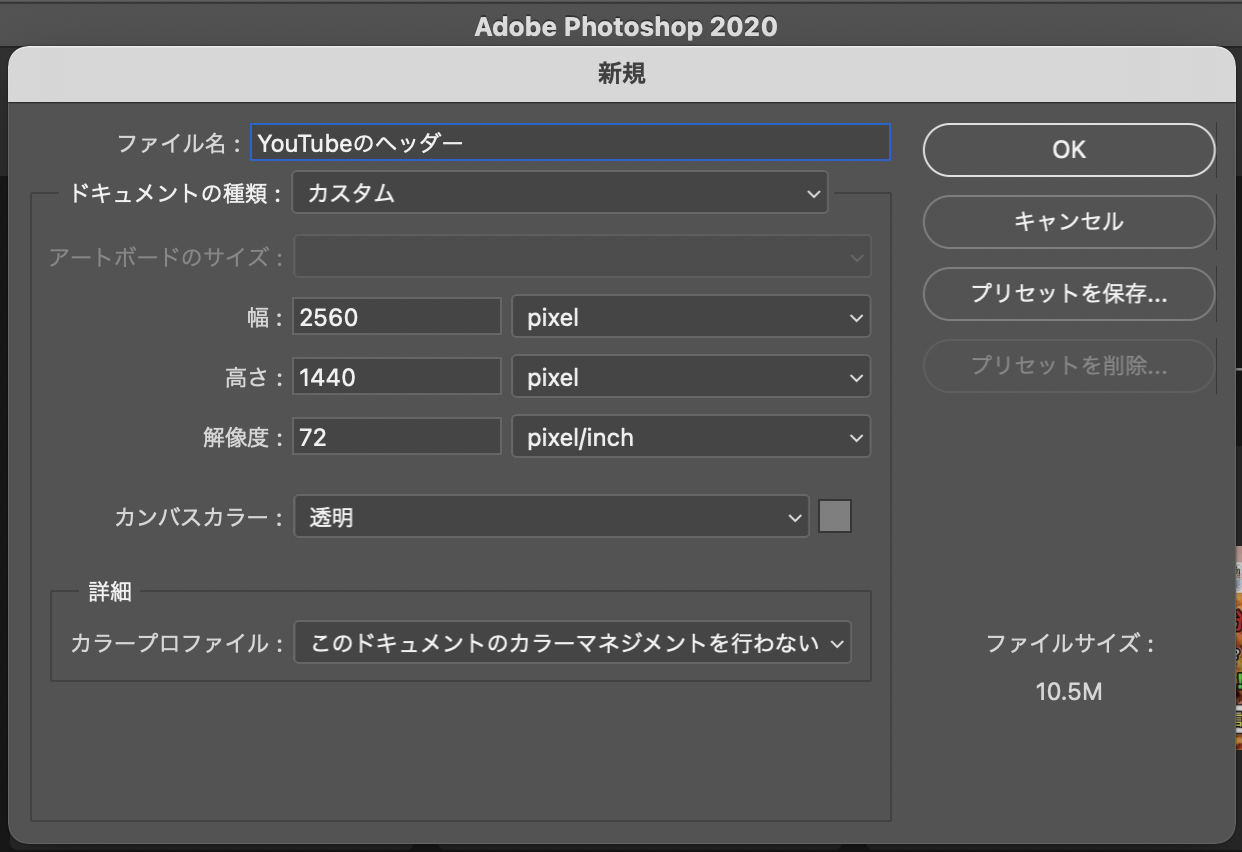Screen dimensions: 1242x852
Task: Click the chevron on the canvas color dropdown
Action: 795,516
